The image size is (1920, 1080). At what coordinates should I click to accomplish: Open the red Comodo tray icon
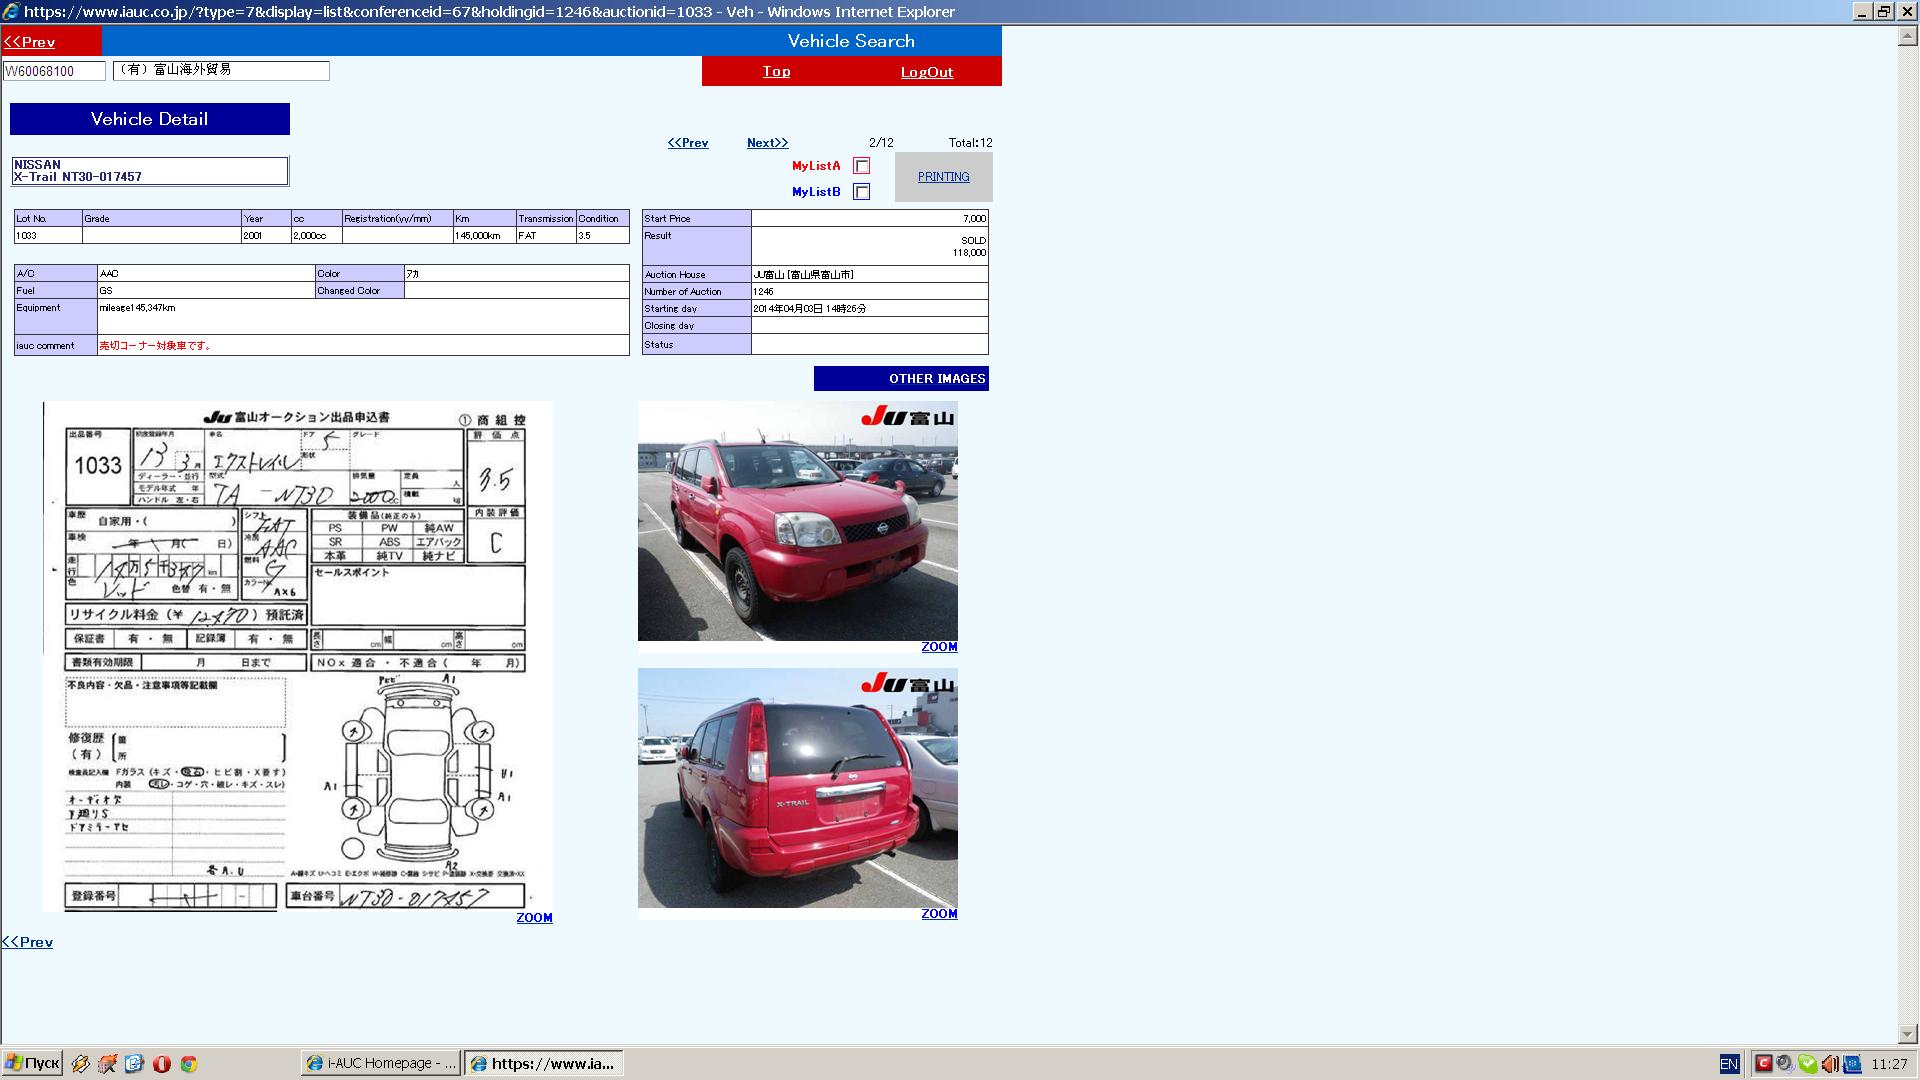(1764, 1064)
